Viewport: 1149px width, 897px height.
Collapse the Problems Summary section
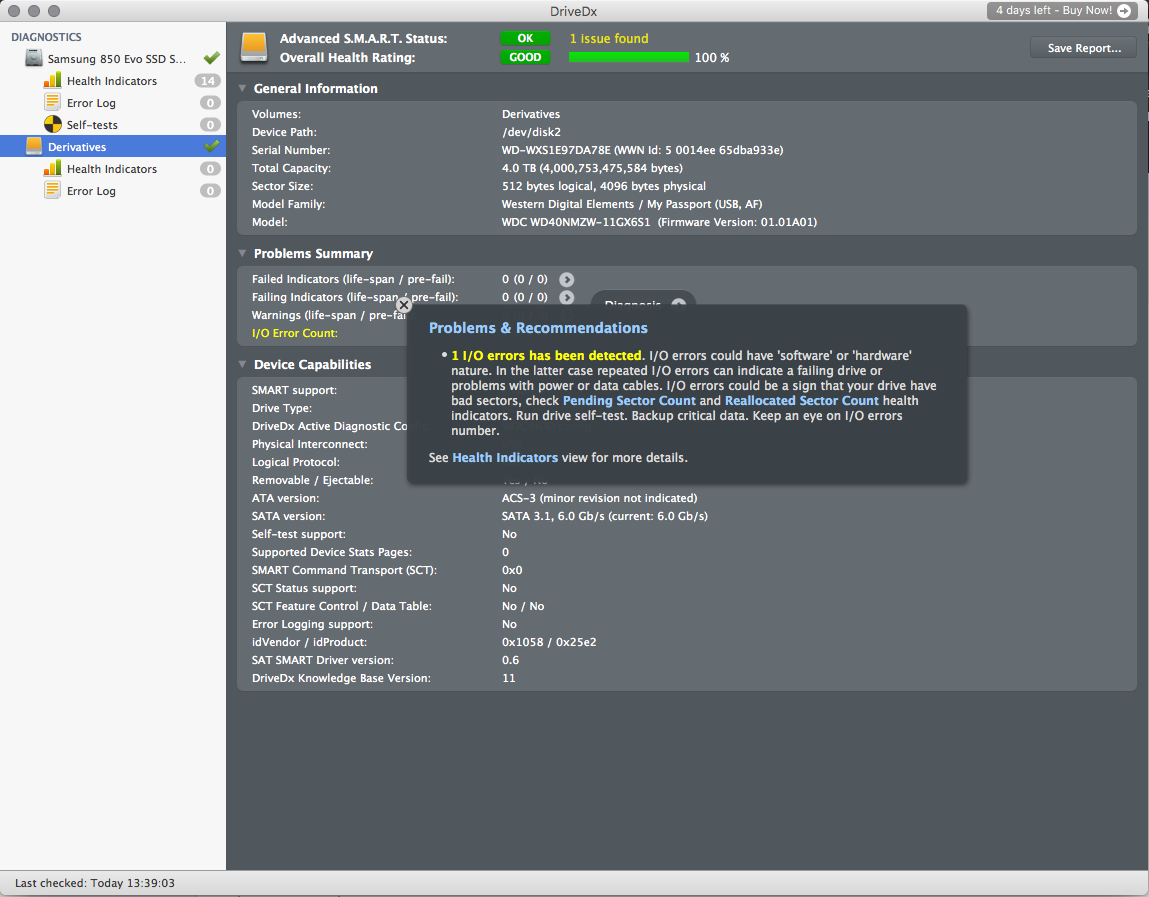(242, 254)
